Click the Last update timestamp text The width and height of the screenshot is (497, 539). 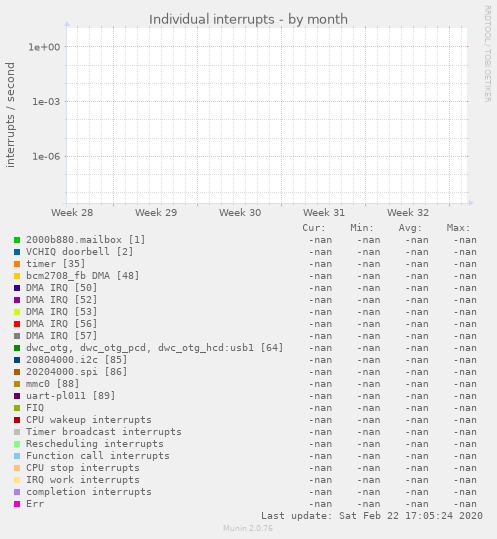click(372, 516)
